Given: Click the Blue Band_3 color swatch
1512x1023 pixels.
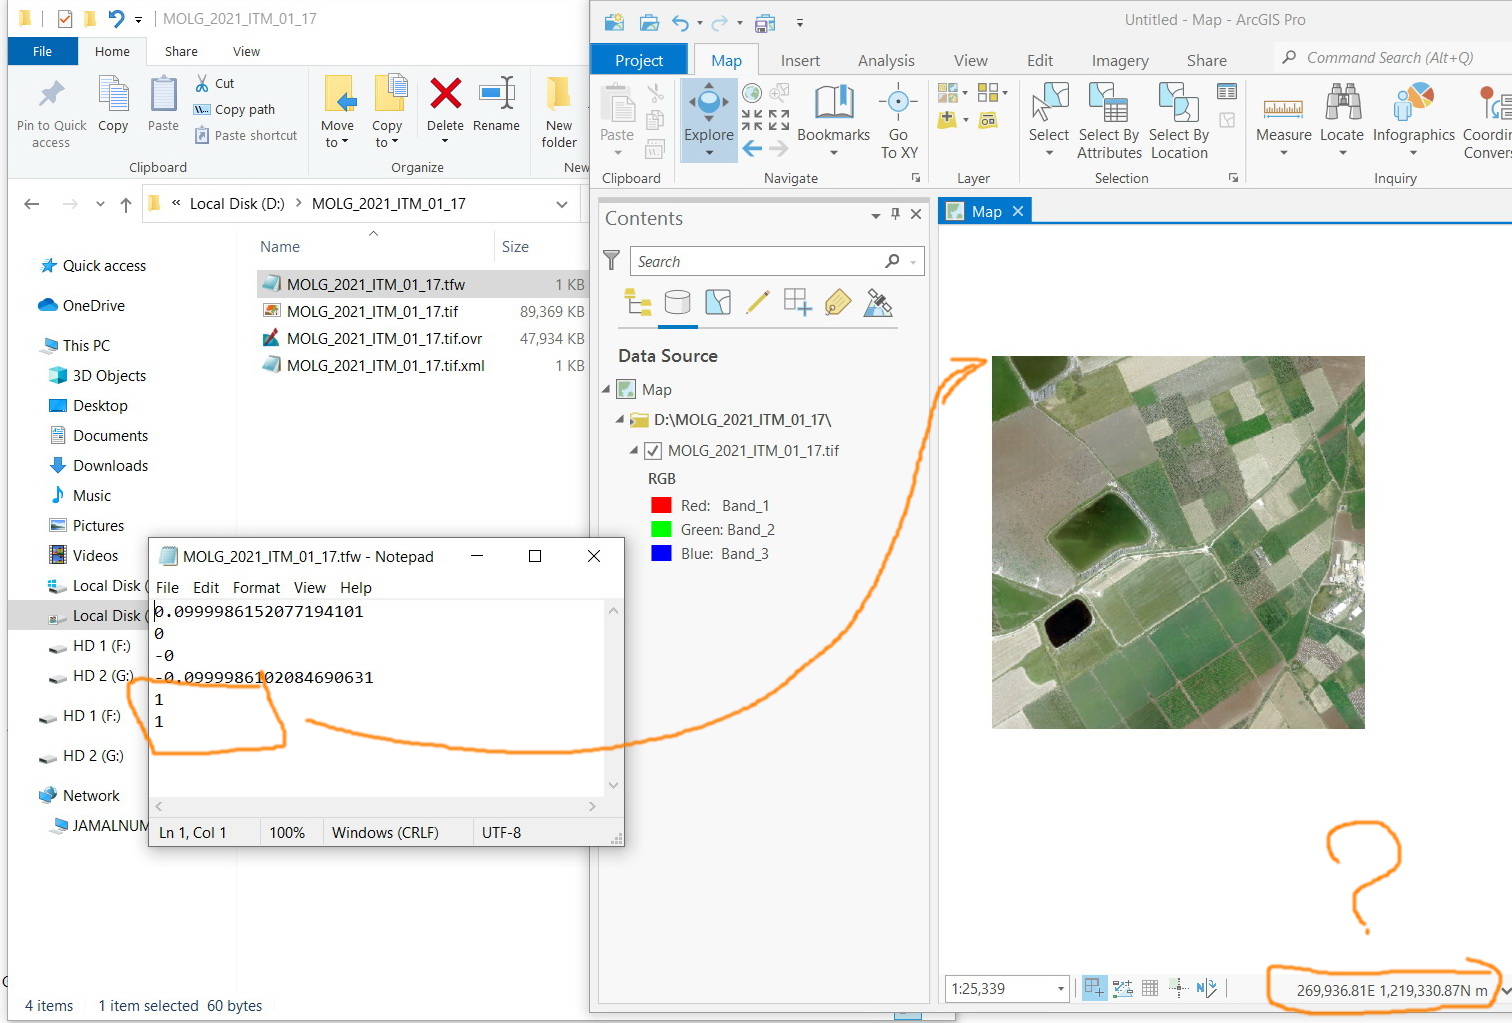Looking at the screenshot, I should click(x=661, y=554).
